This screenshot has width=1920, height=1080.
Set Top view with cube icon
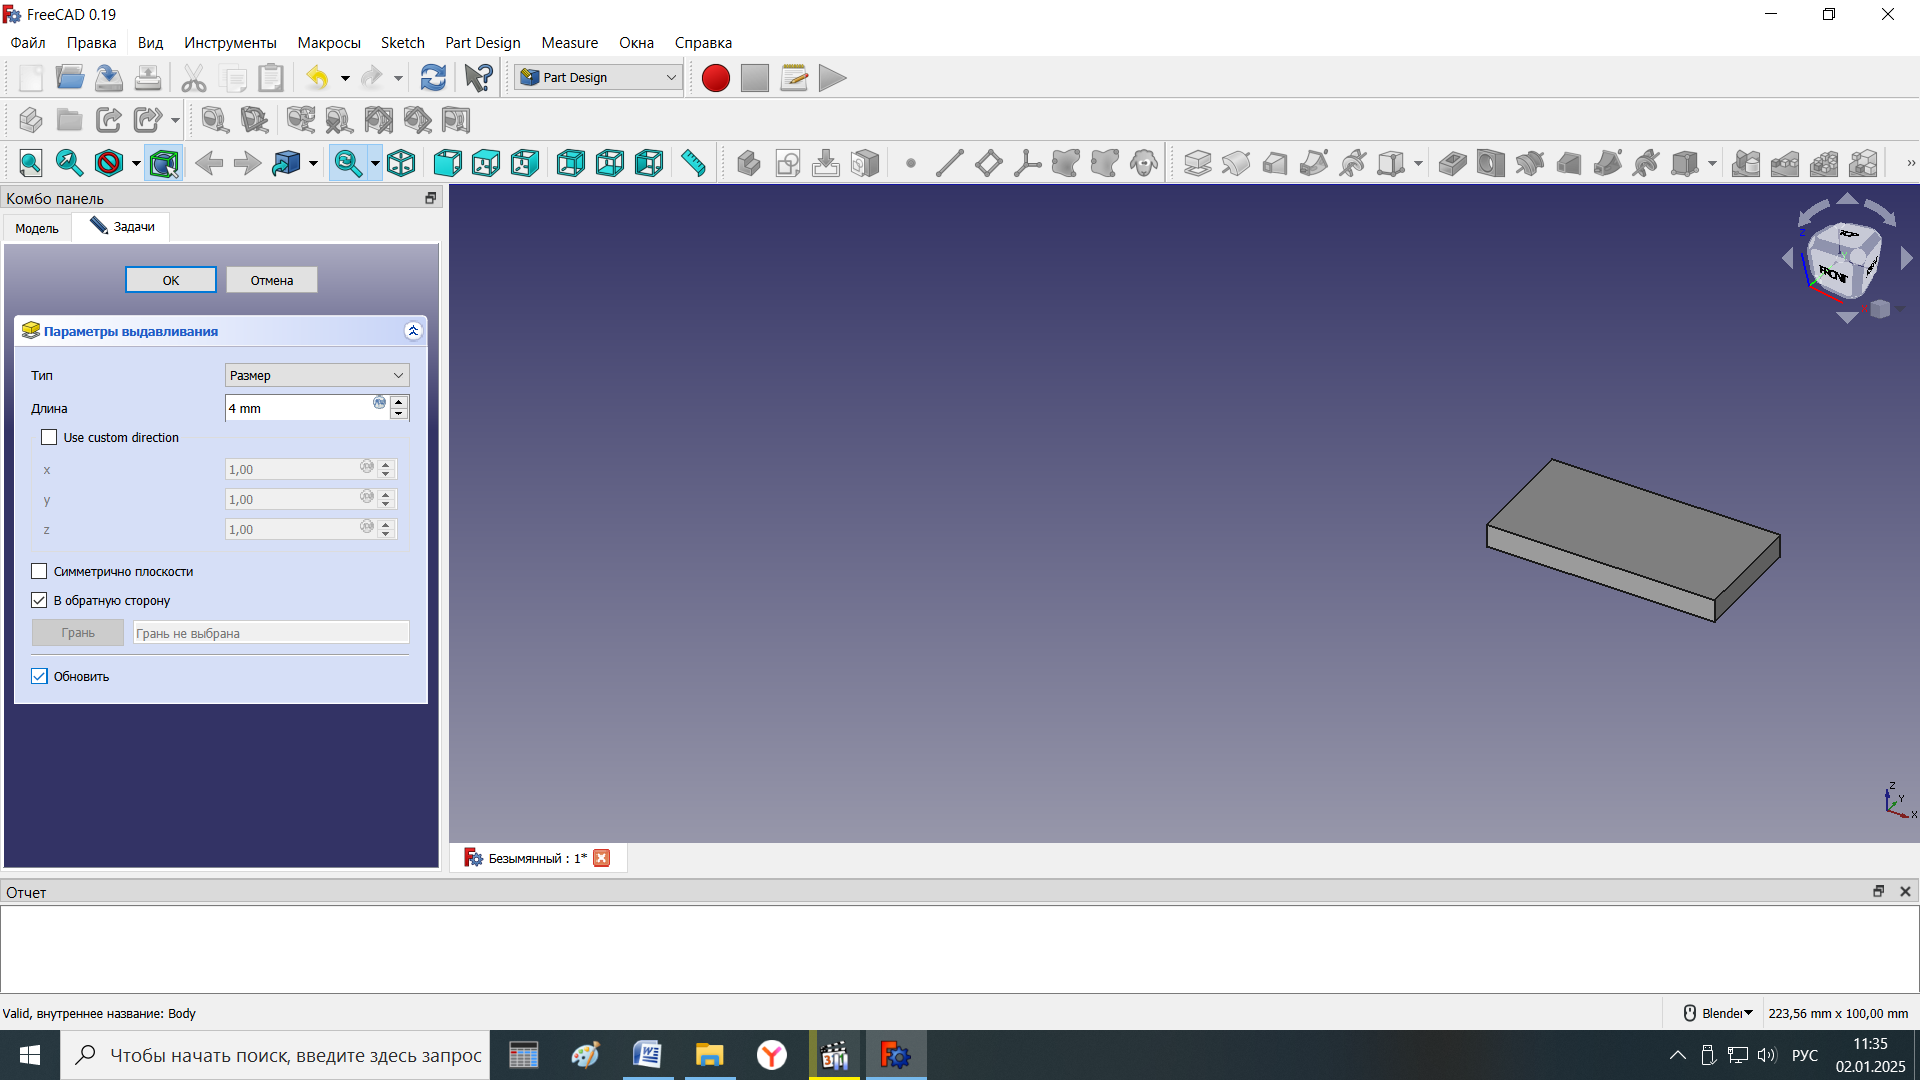(x=486, y=163)
